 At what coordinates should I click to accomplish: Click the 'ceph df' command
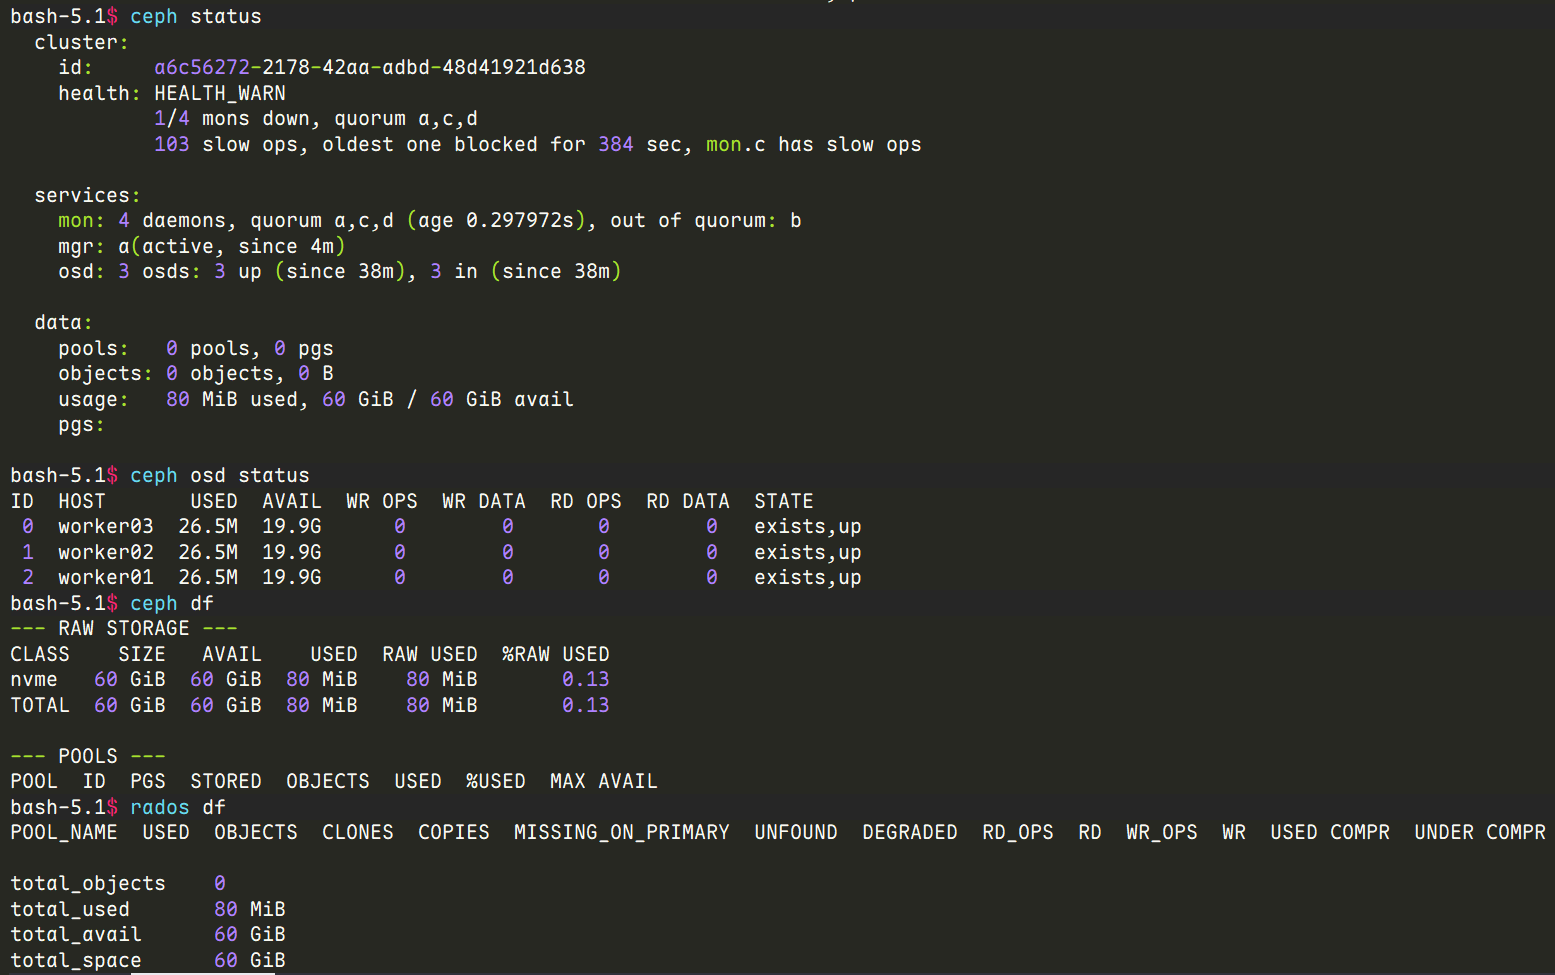pyautogui.click(x=171, y=604)
